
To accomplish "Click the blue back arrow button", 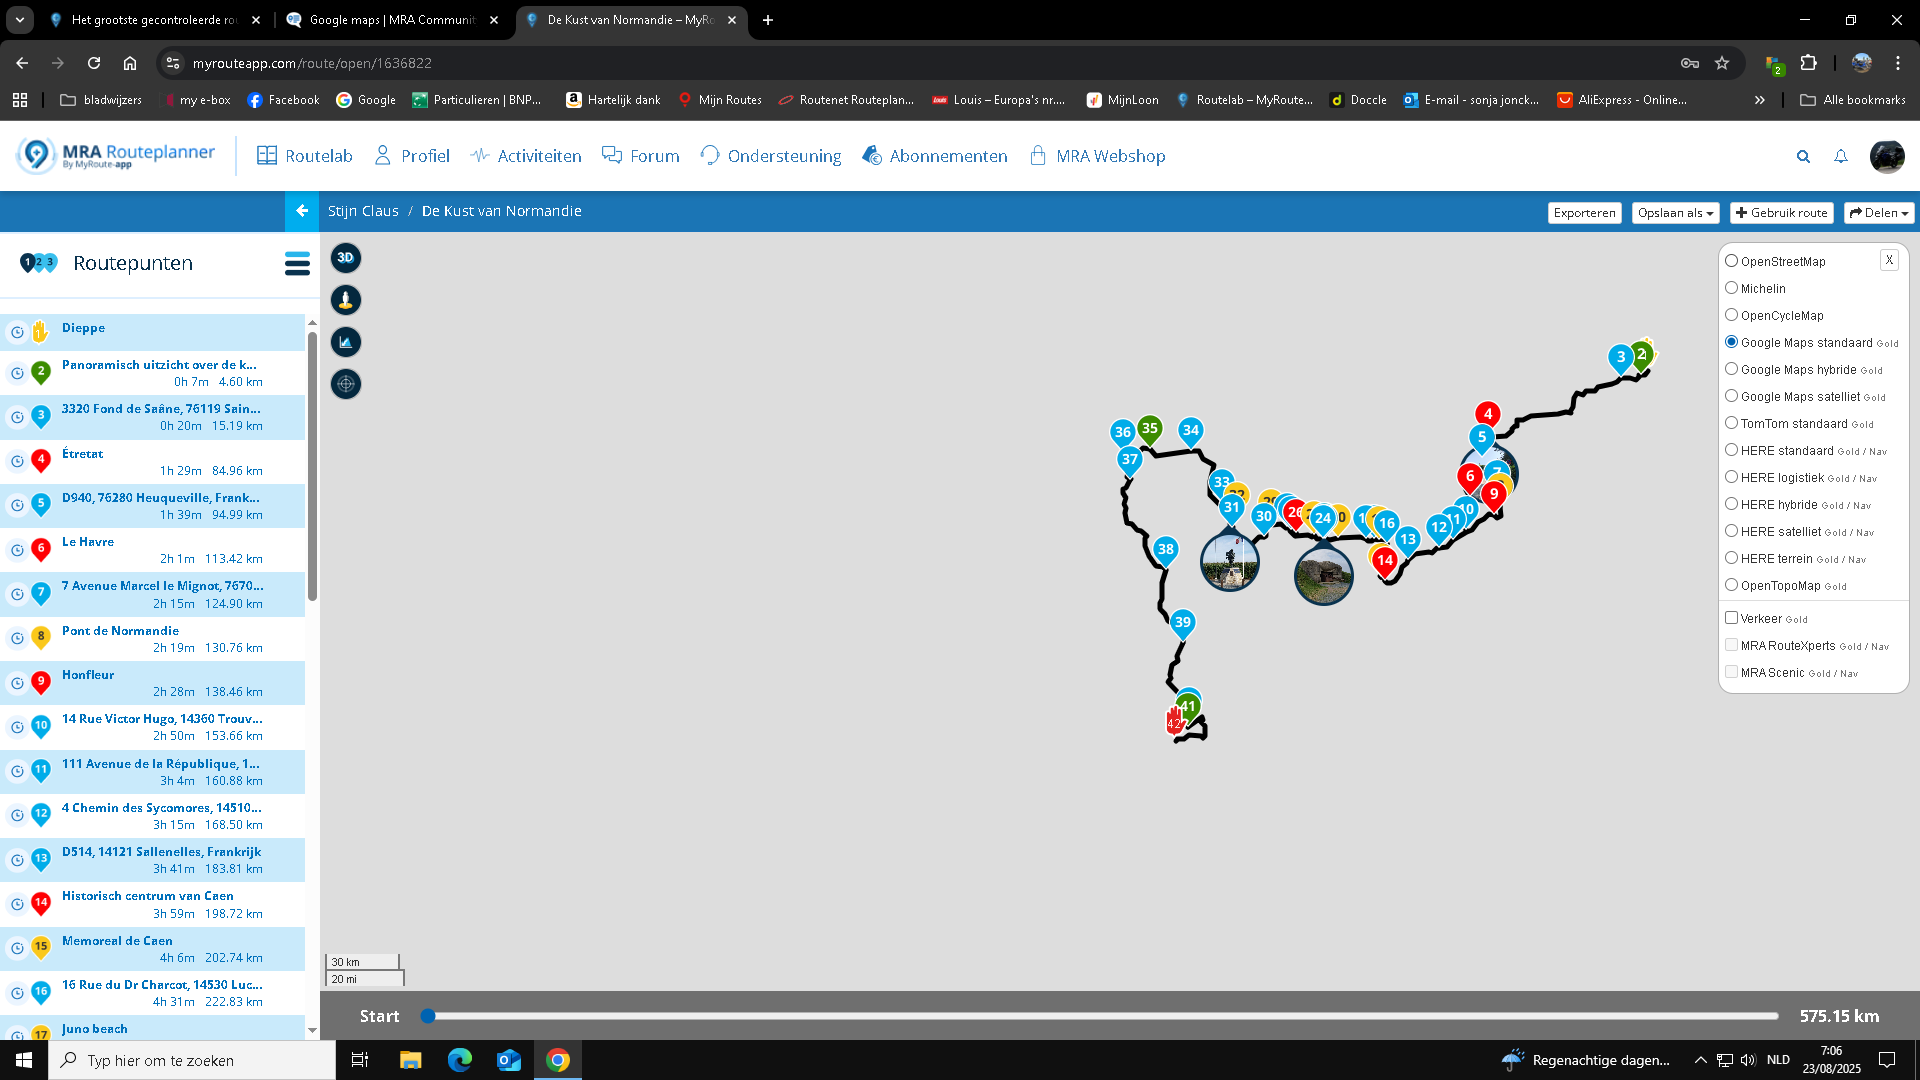I will point(302,211).
